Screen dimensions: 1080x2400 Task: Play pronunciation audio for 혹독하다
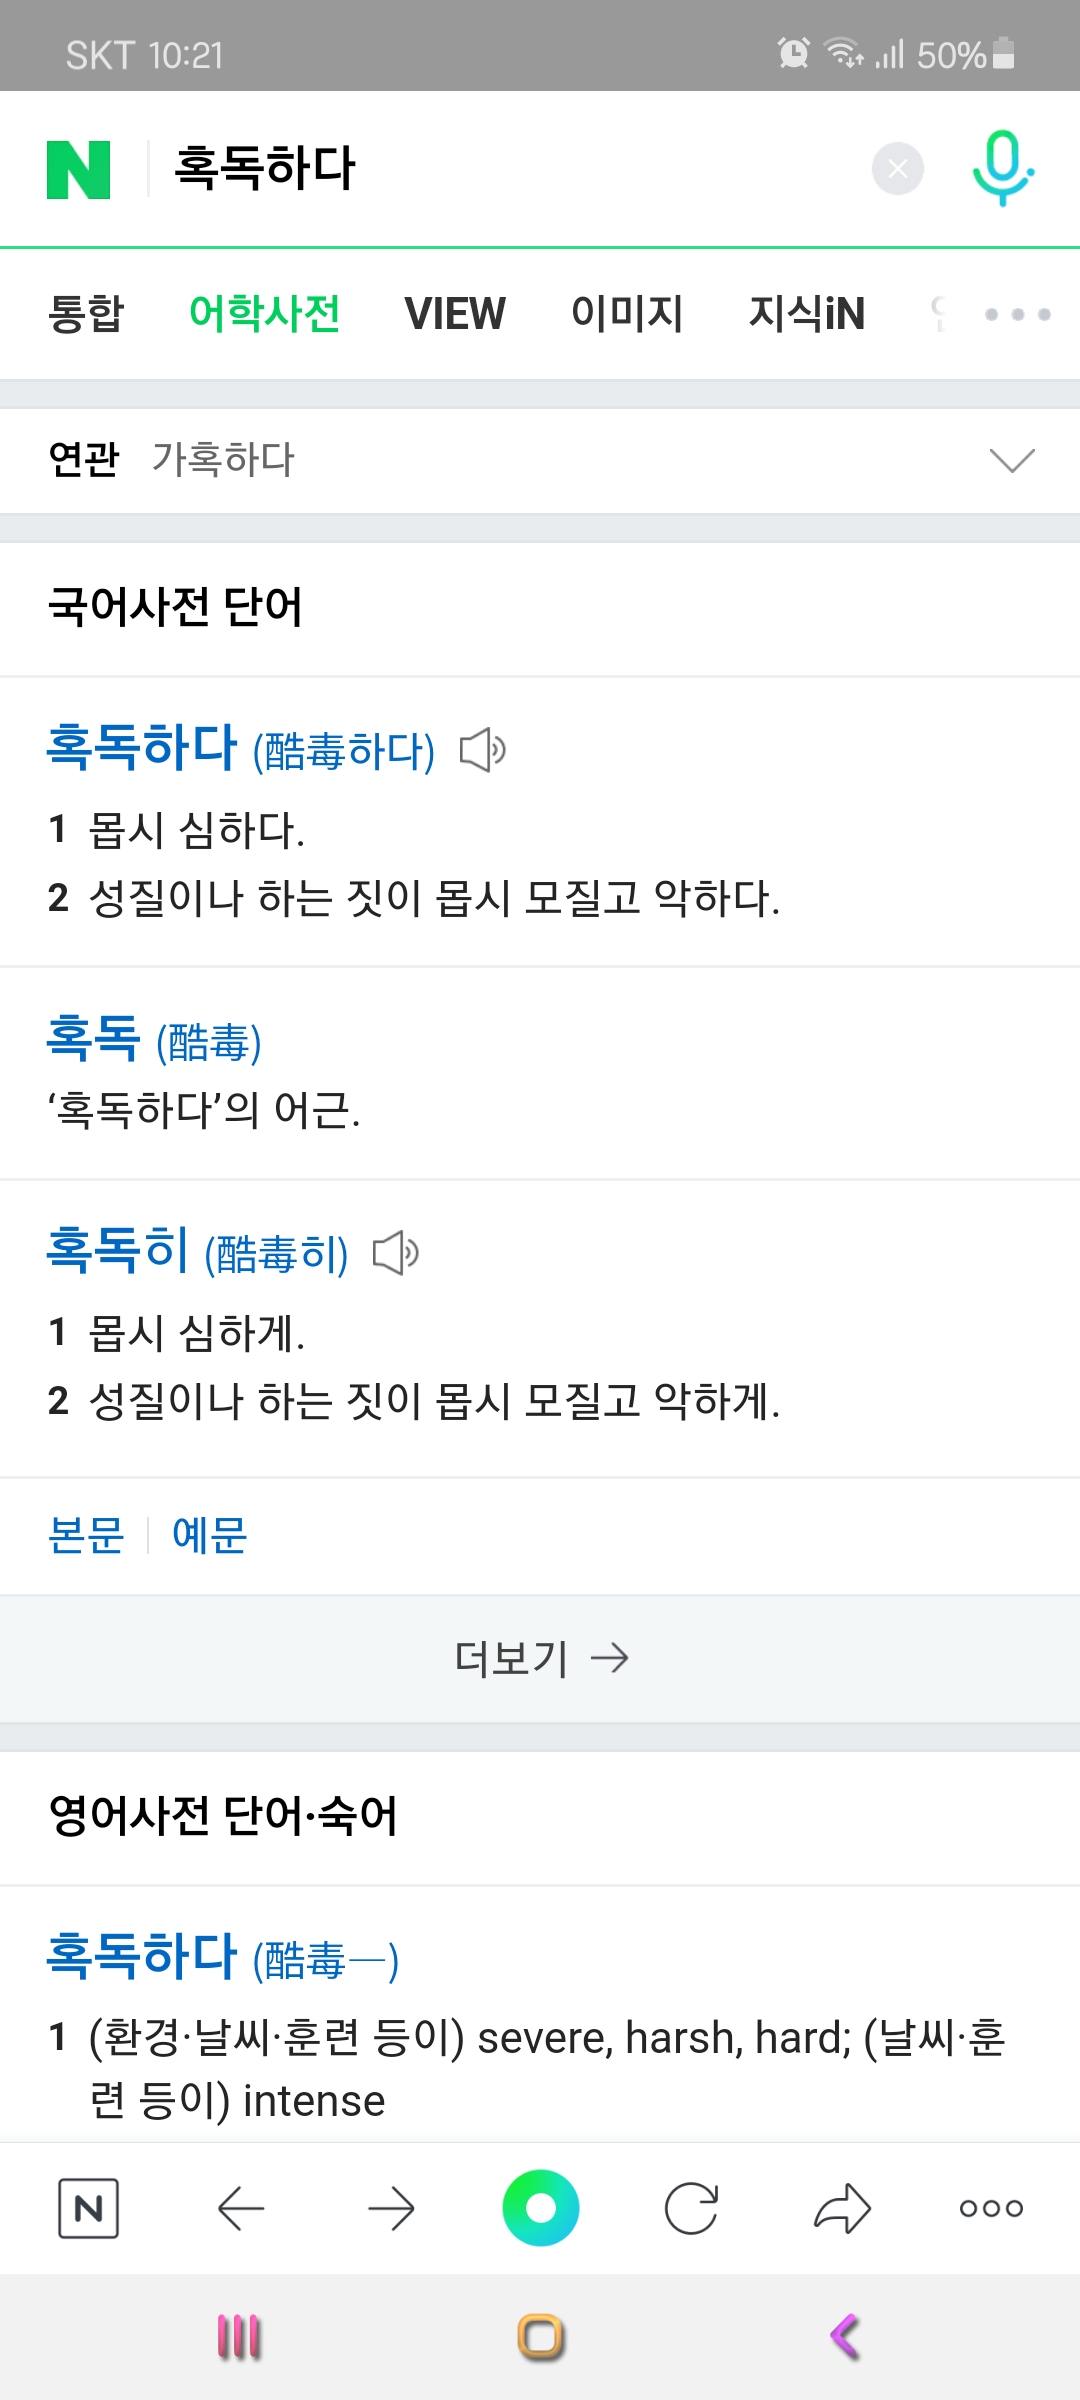point(482,750)
